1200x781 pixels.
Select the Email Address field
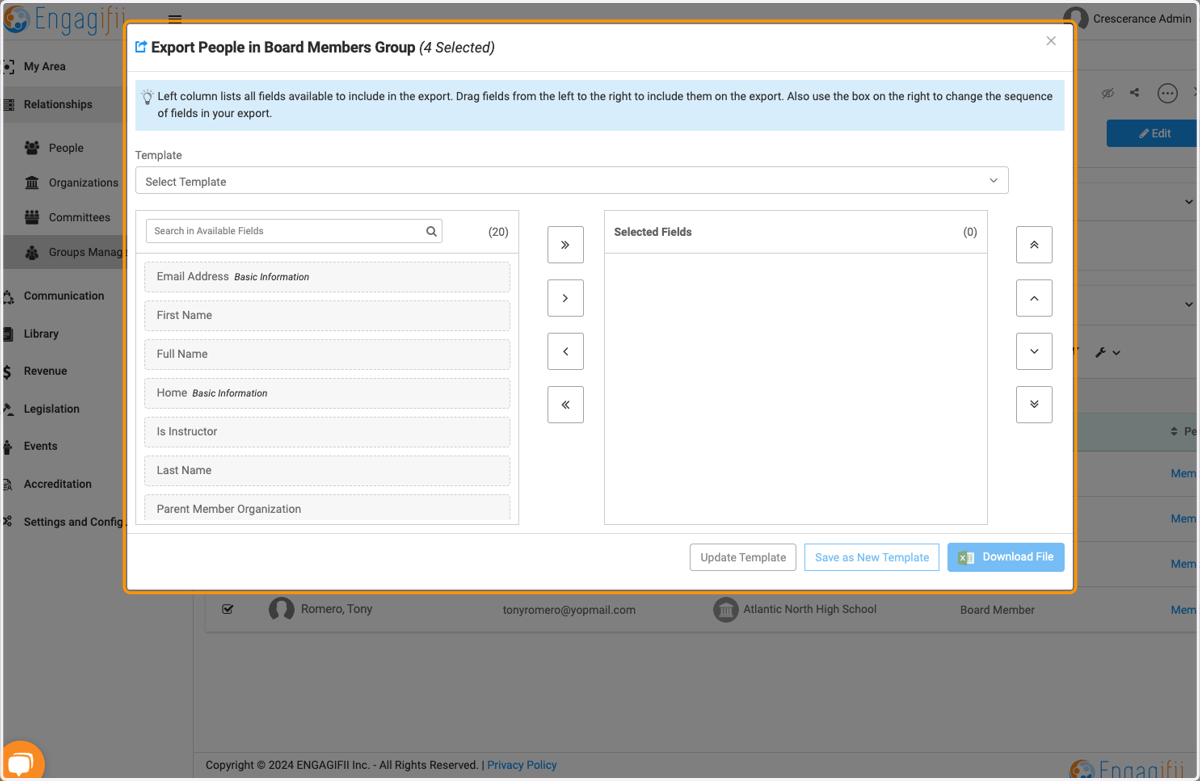point(327,277)
